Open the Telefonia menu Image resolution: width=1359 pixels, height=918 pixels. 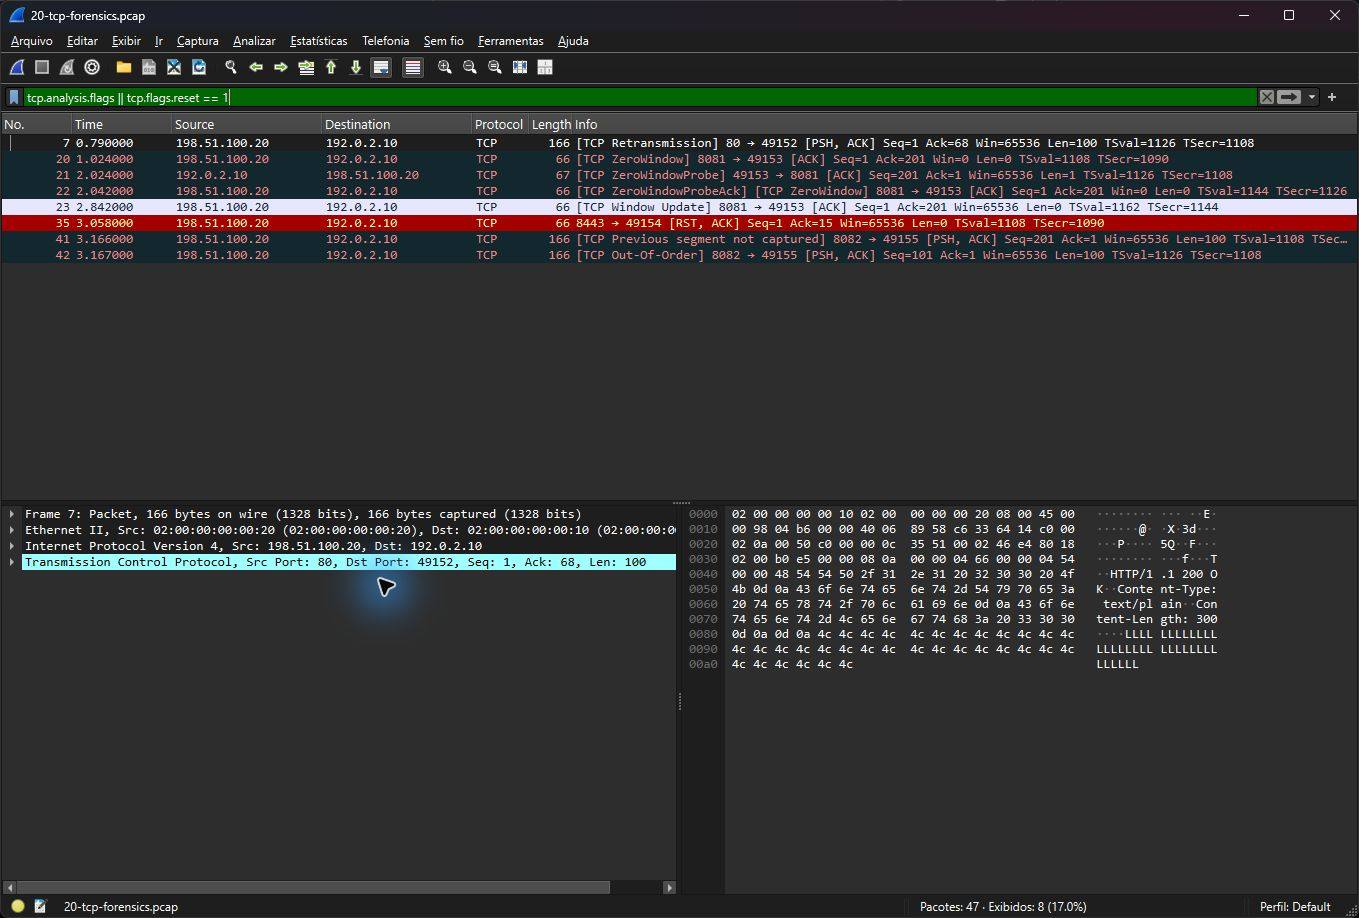(x=386, y=41)
